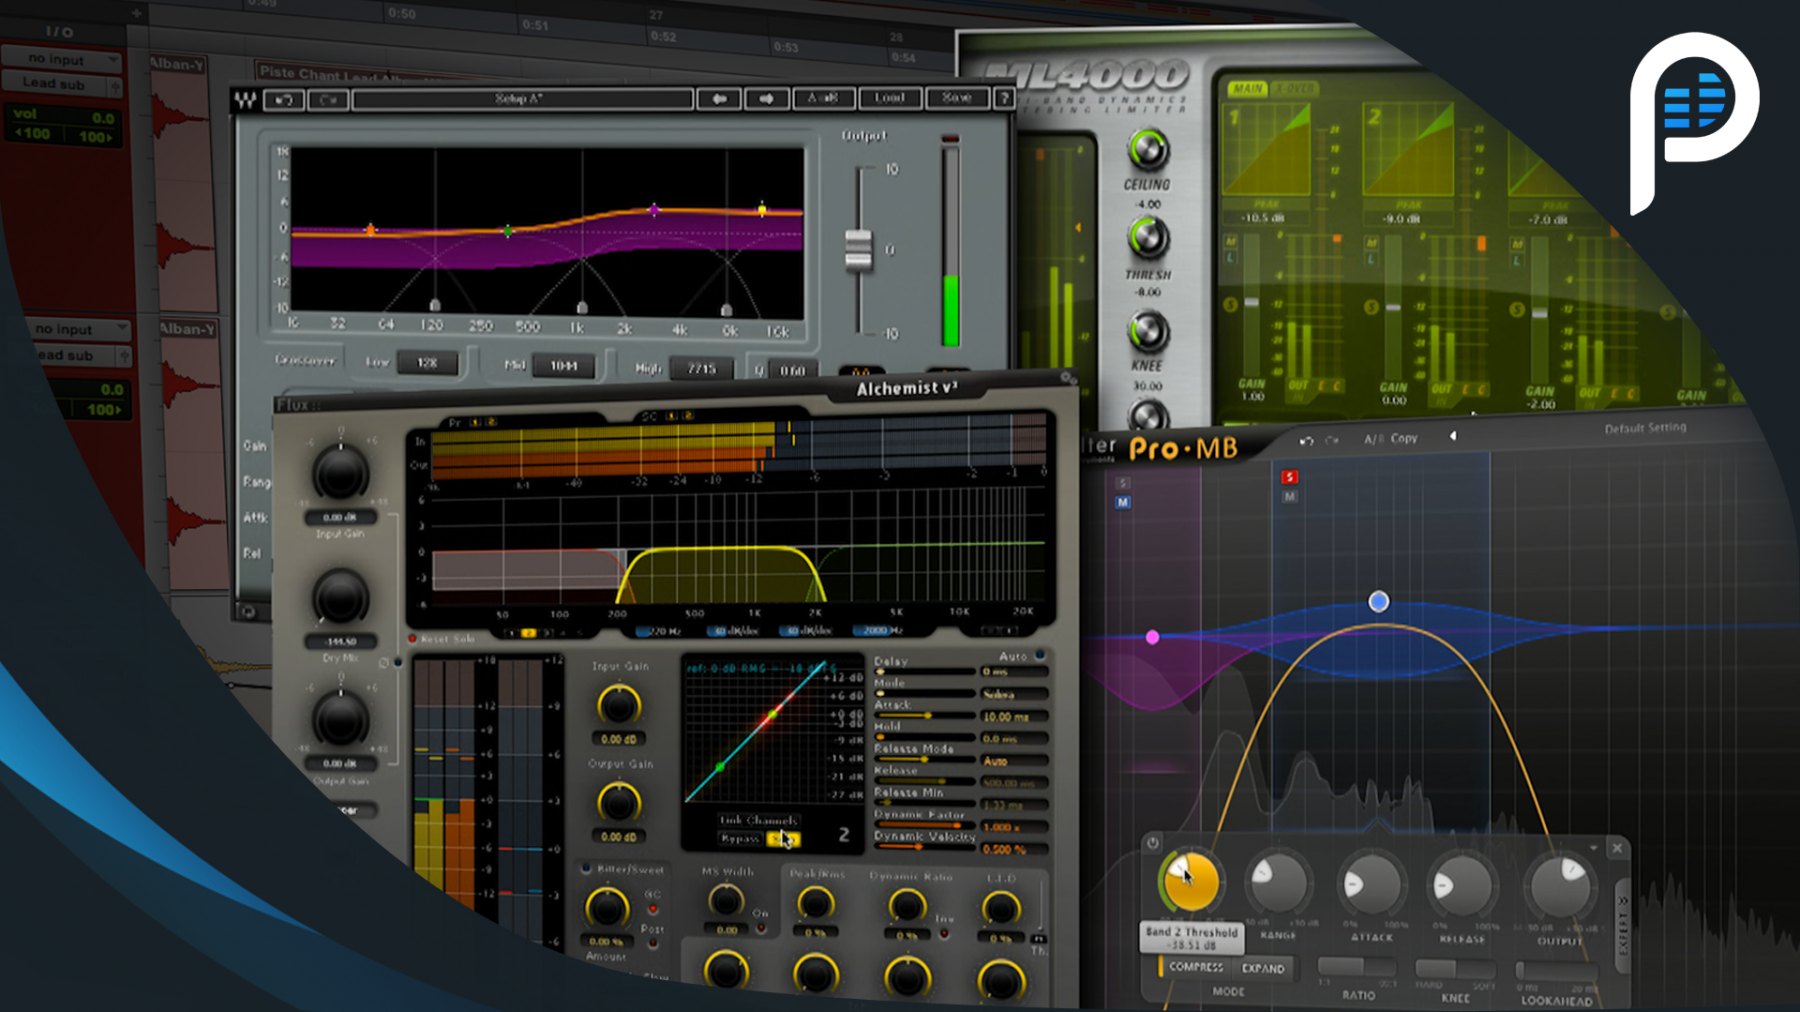Expand the Expert panel in Pro-MB
This screenshot has width=1800, height=1012.
[1622, 927]
